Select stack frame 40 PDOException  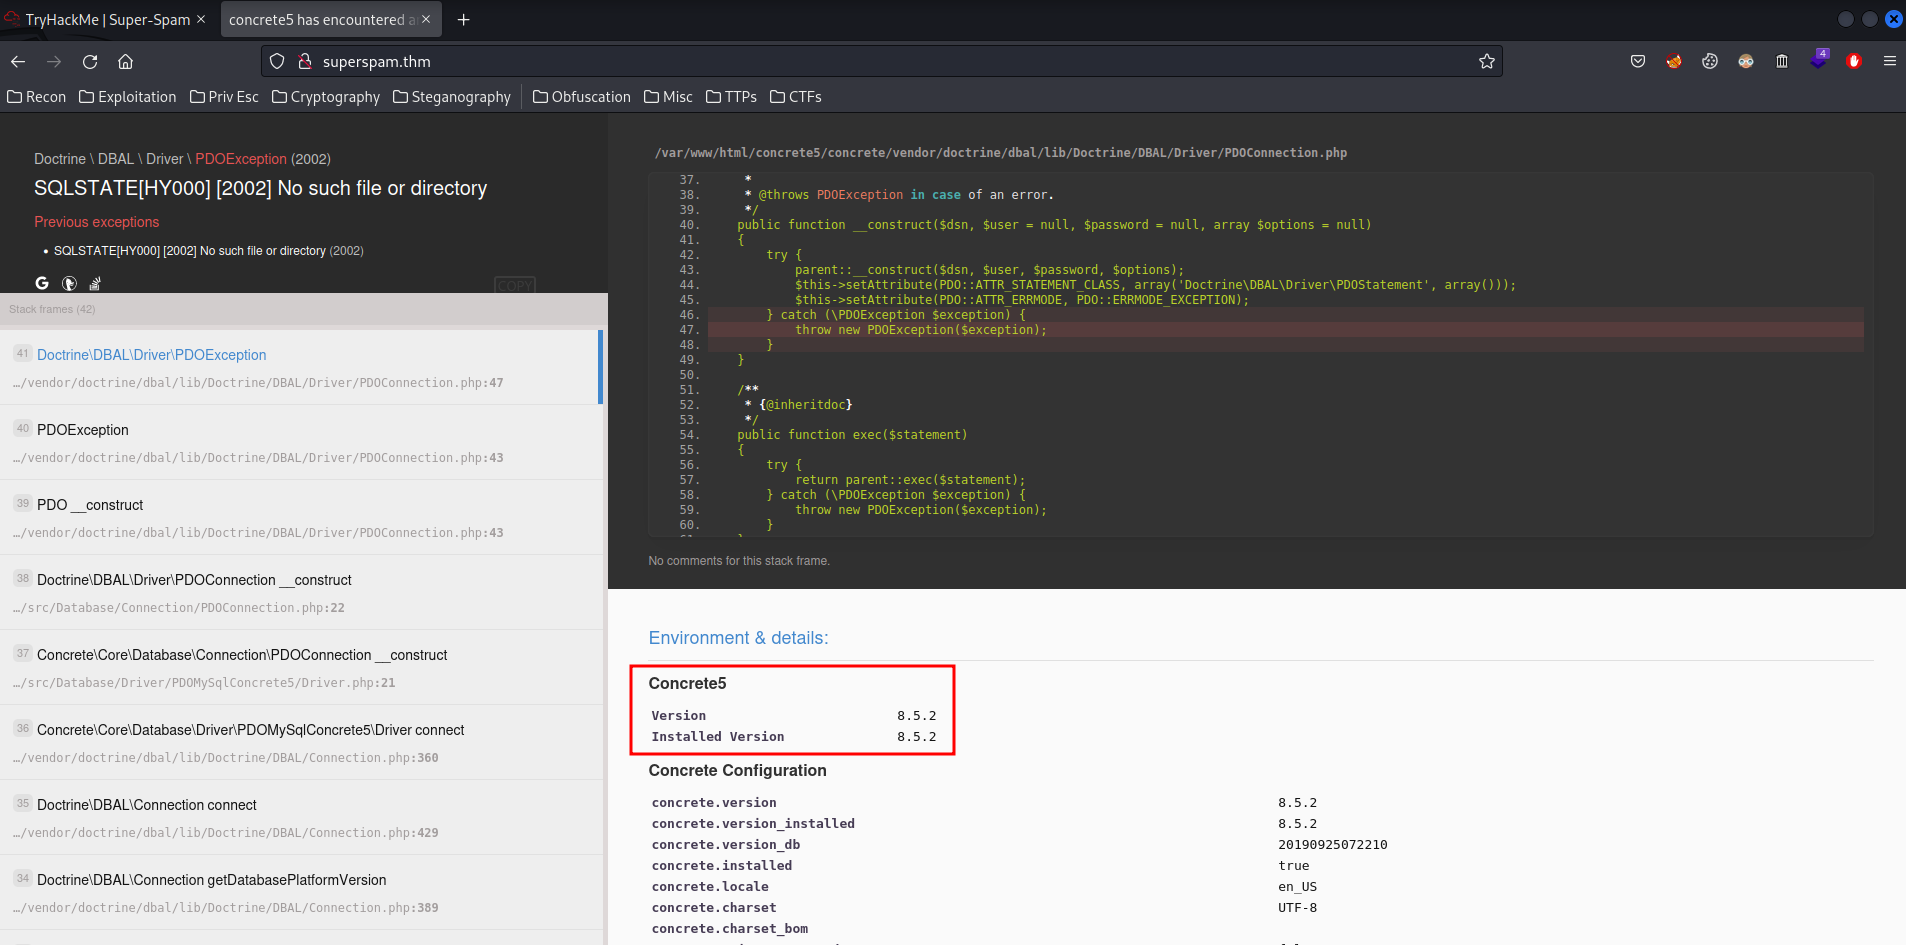(302, 442)
